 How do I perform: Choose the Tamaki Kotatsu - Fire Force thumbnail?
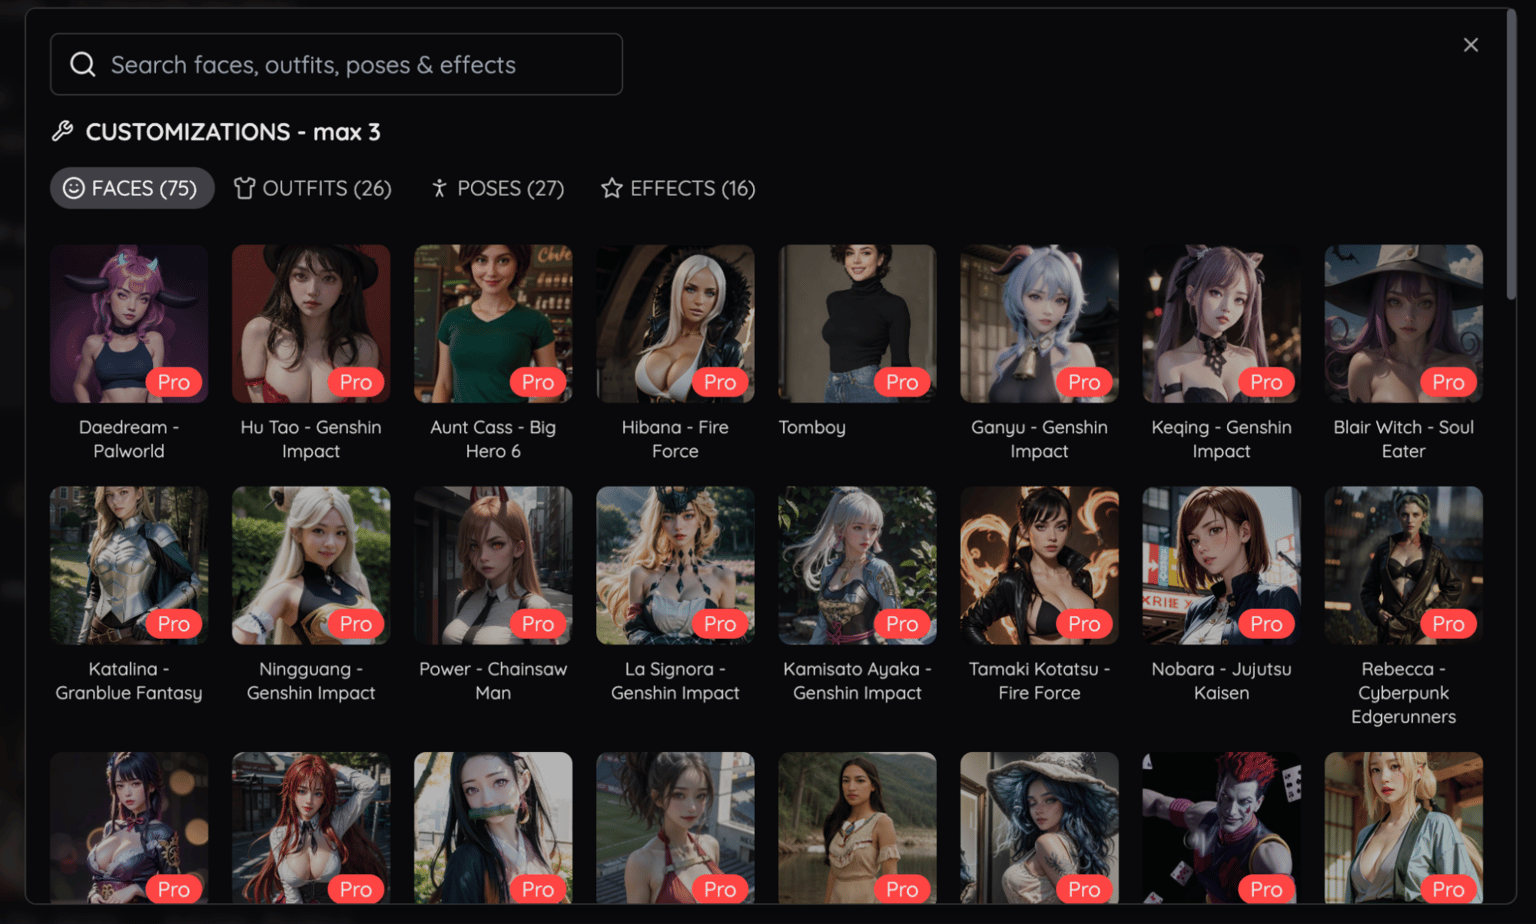pyautogui.click(x=1039, y=566)
